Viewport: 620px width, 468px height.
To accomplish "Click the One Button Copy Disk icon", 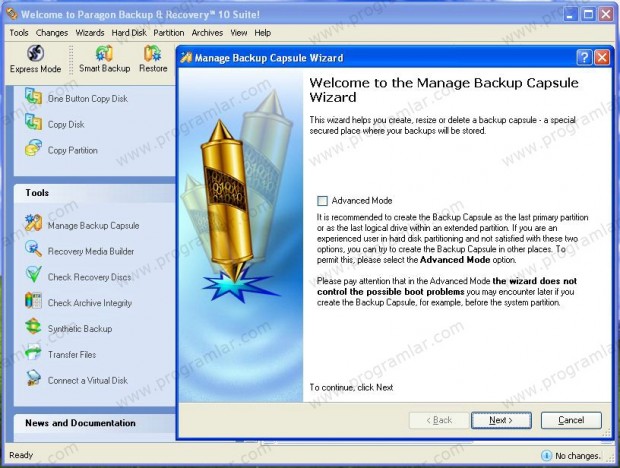I will (33, 97).
